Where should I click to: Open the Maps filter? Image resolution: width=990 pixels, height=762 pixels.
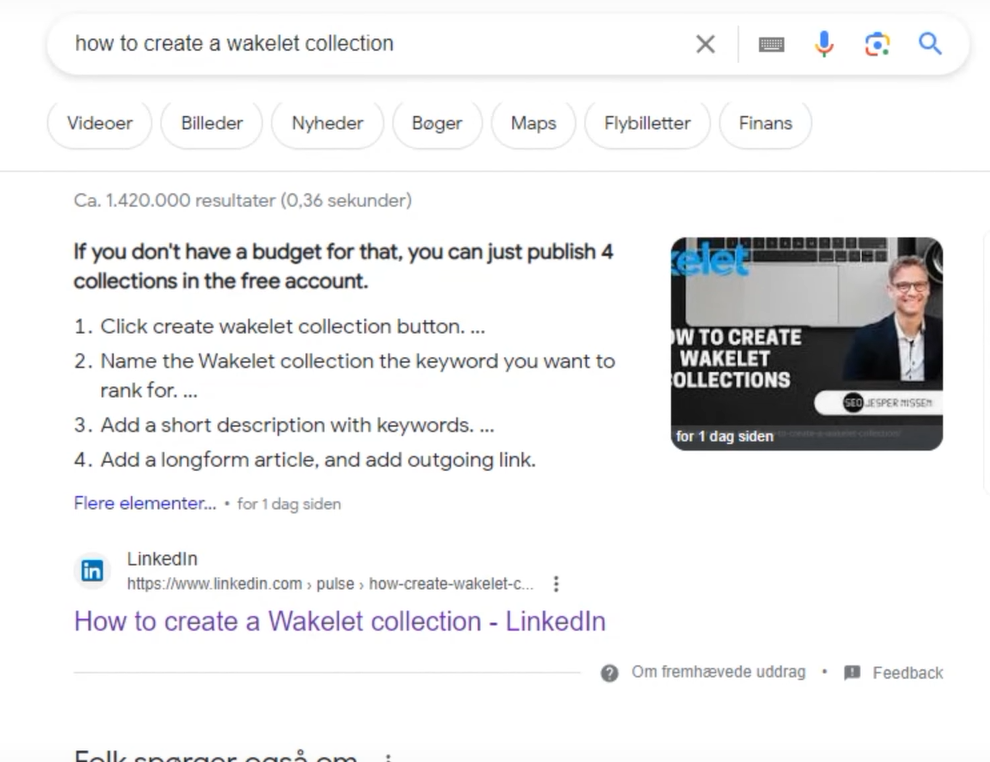tap(534, 123)
